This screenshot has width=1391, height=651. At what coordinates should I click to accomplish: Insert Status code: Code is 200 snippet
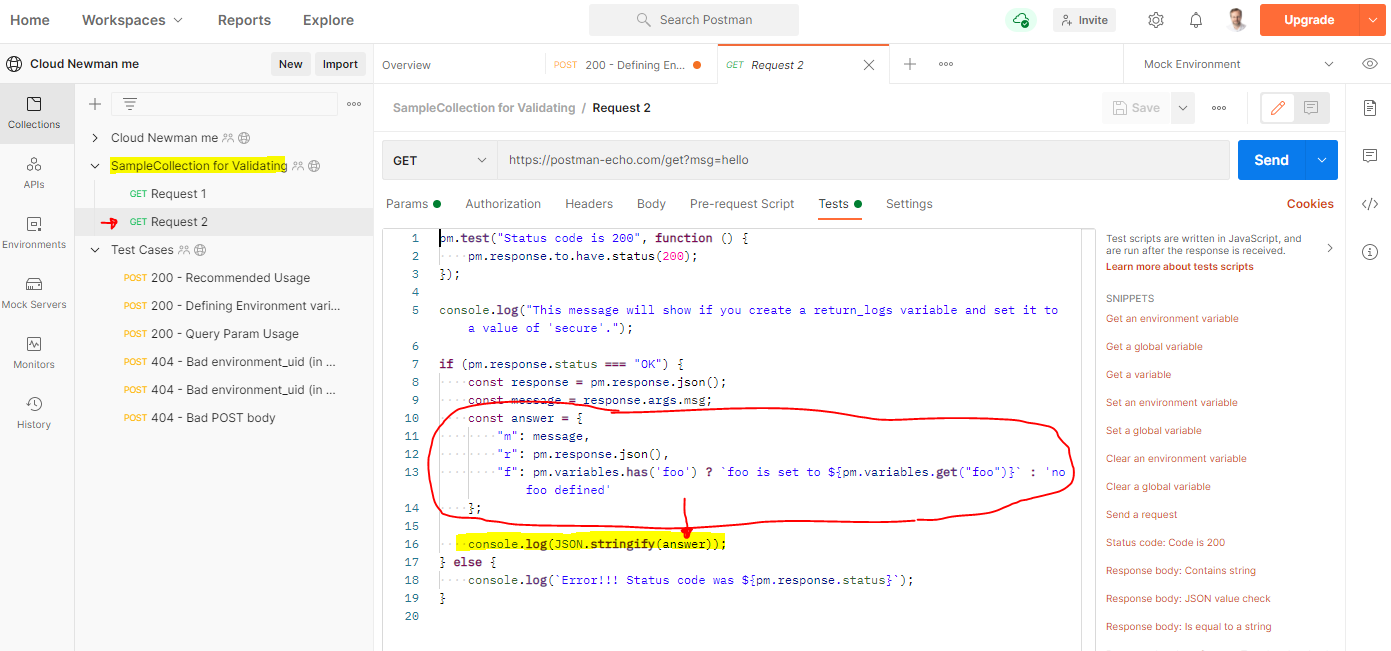click(x=1165, y=543)
